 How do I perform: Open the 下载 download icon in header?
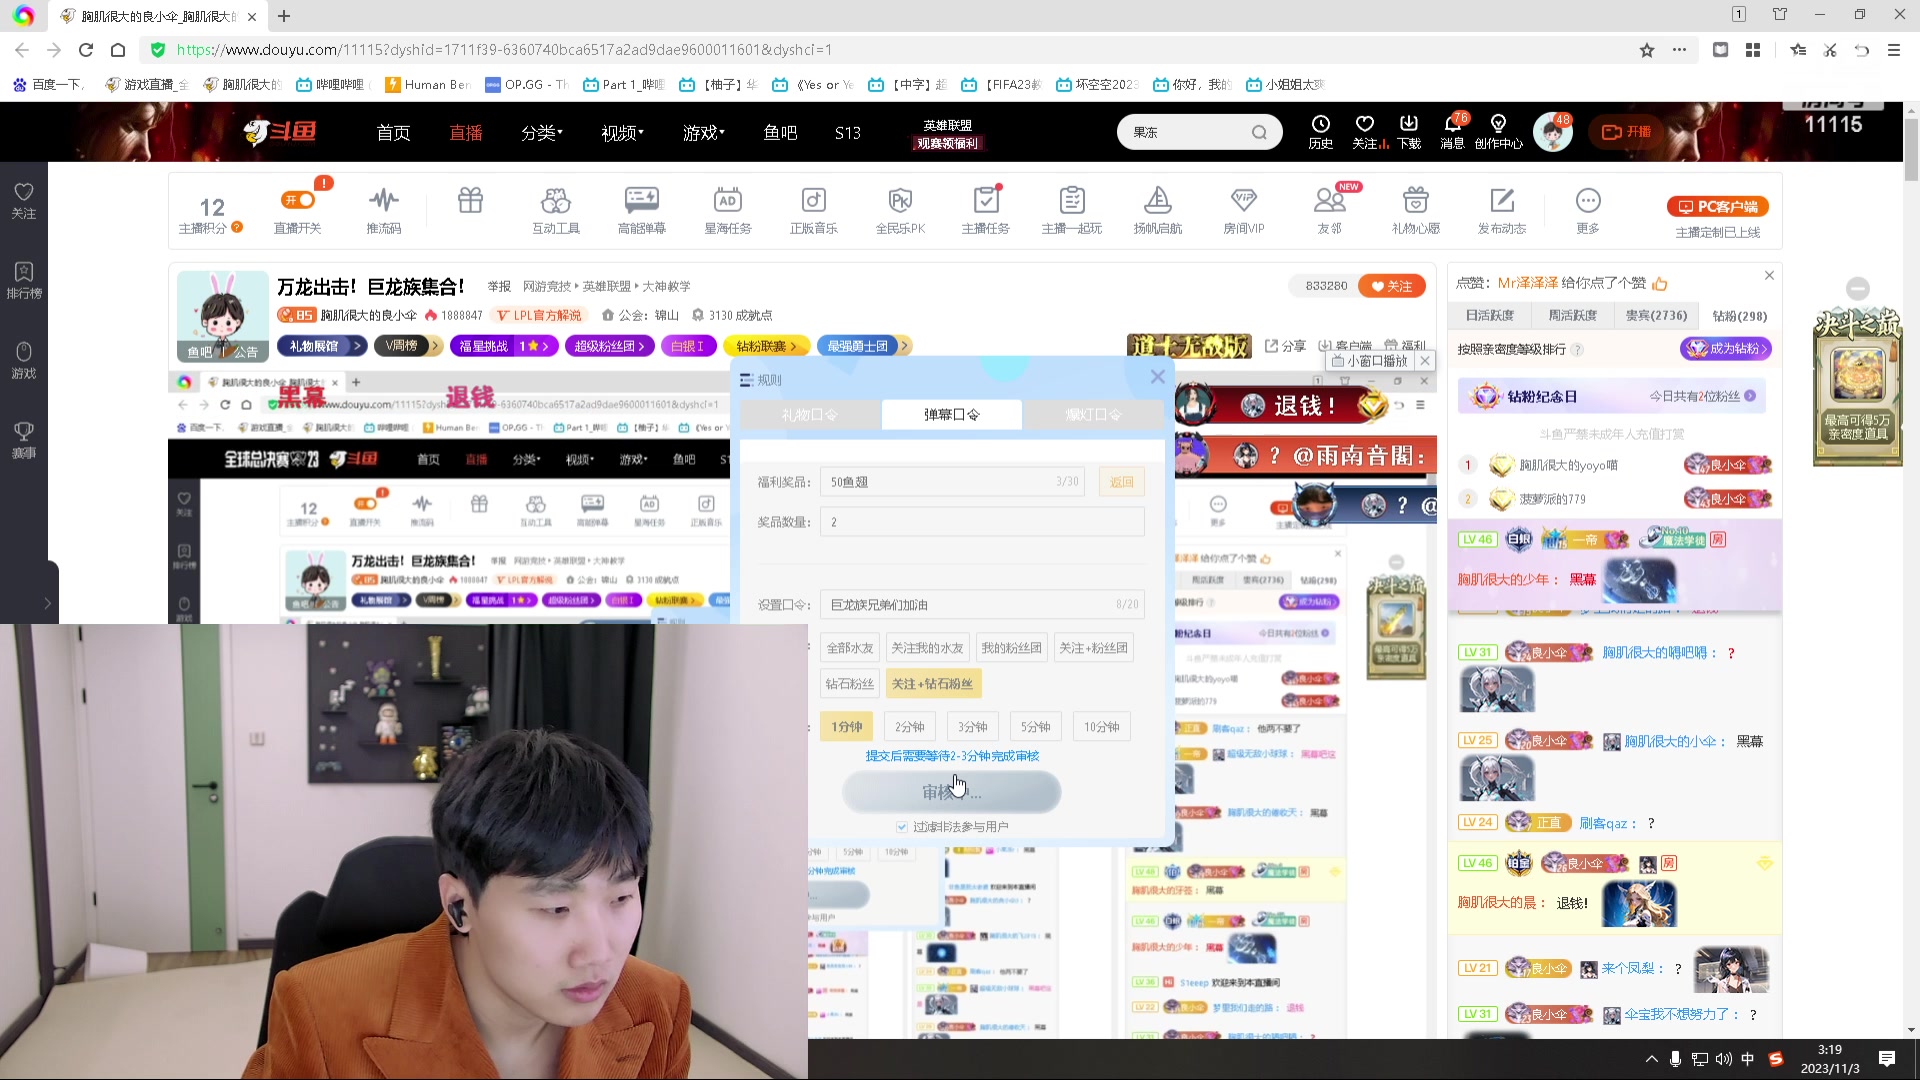pyautogui.click(x=1409, y=124)
